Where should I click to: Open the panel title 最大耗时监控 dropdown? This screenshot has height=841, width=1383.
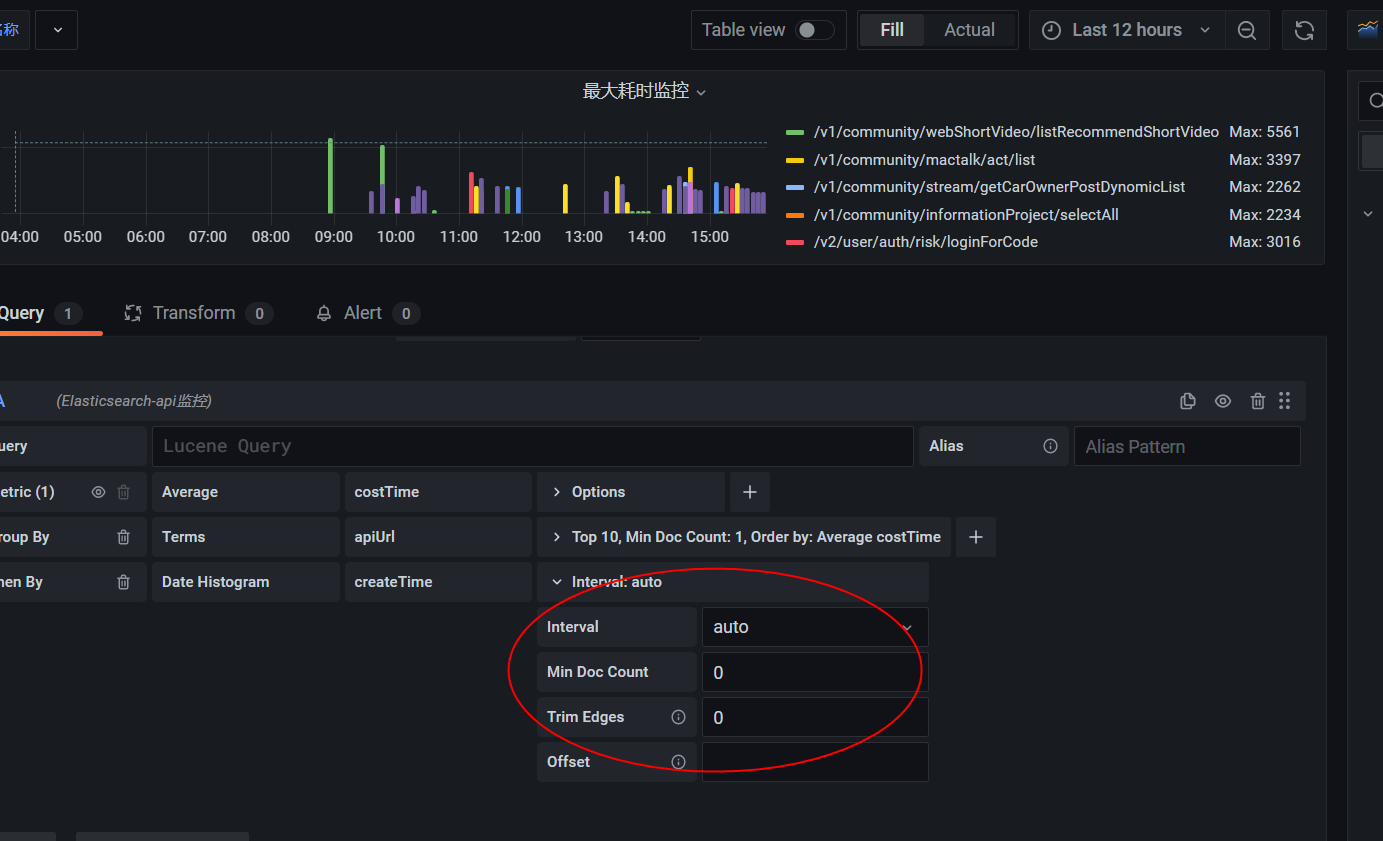[x=644, y=91]
